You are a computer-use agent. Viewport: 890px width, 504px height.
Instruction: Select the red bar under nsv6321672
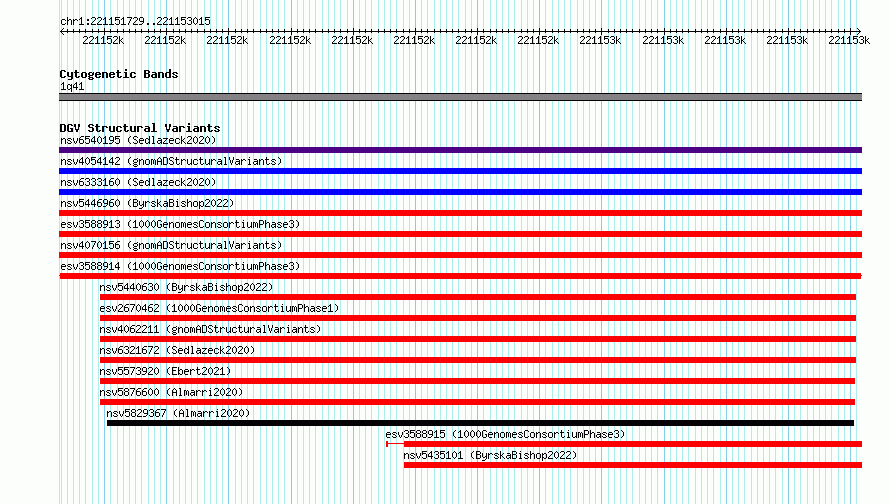coord(478,360)
